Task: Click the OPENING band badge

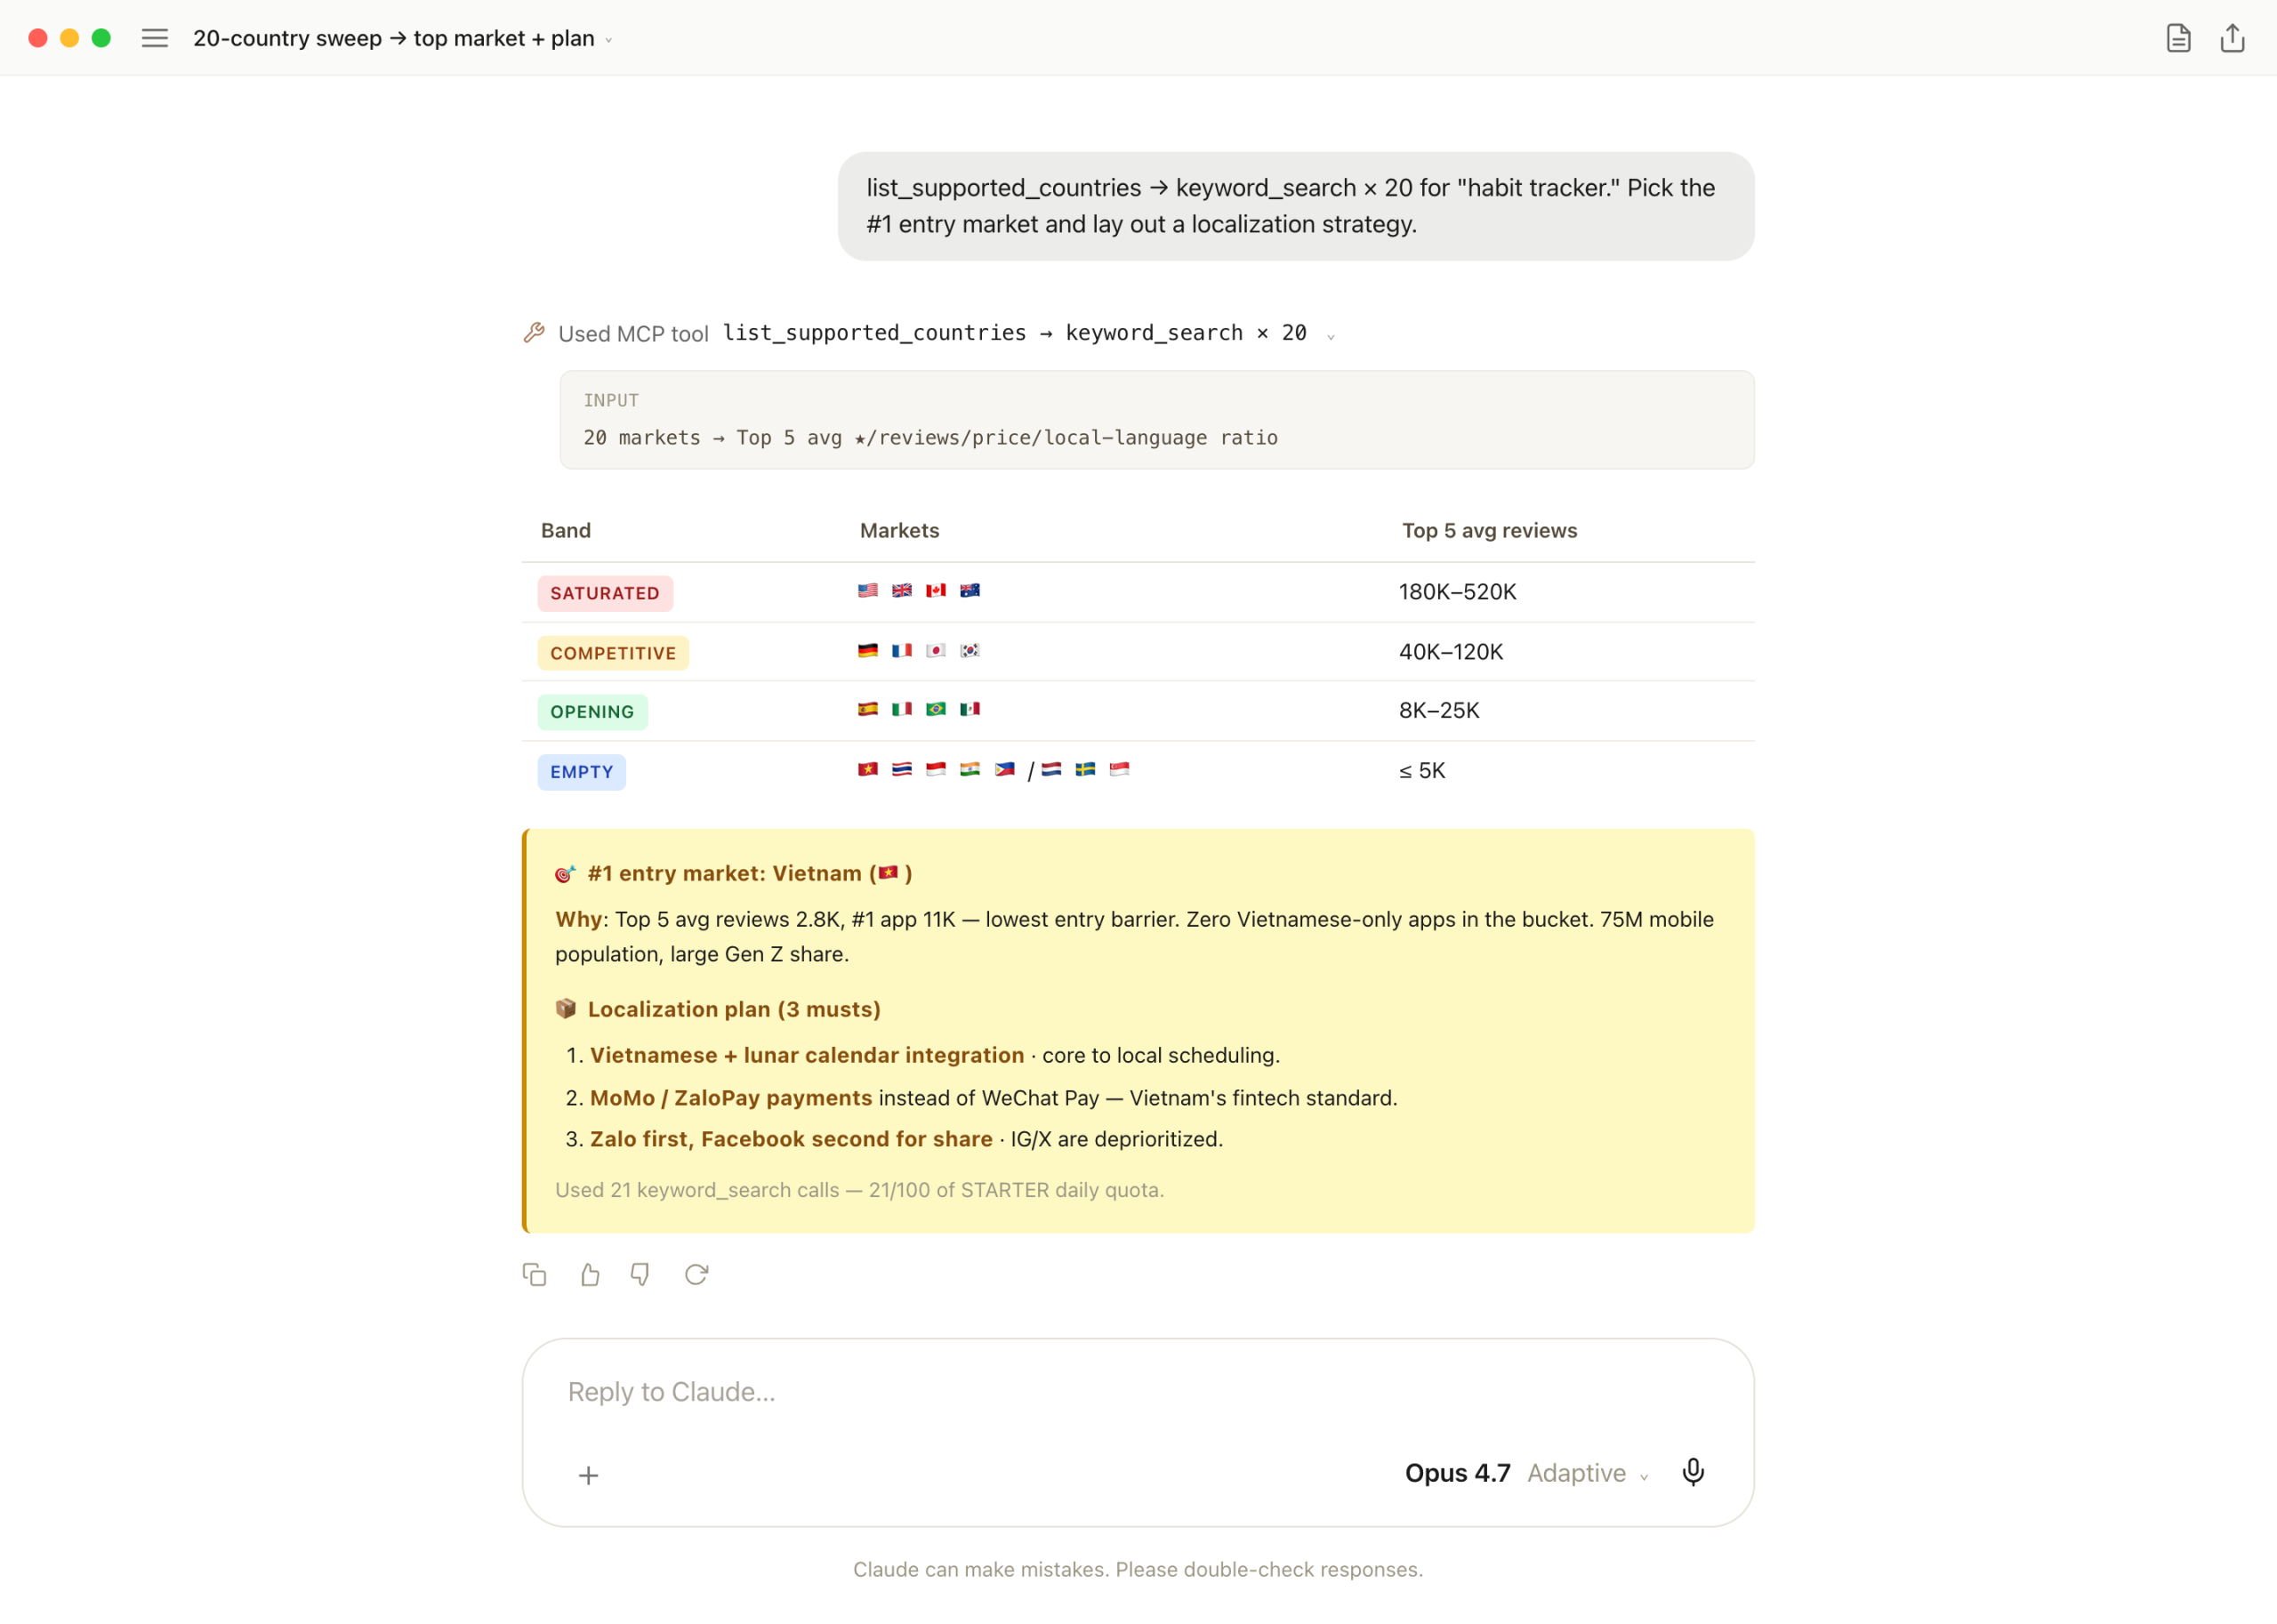Action: click(592, 712)
